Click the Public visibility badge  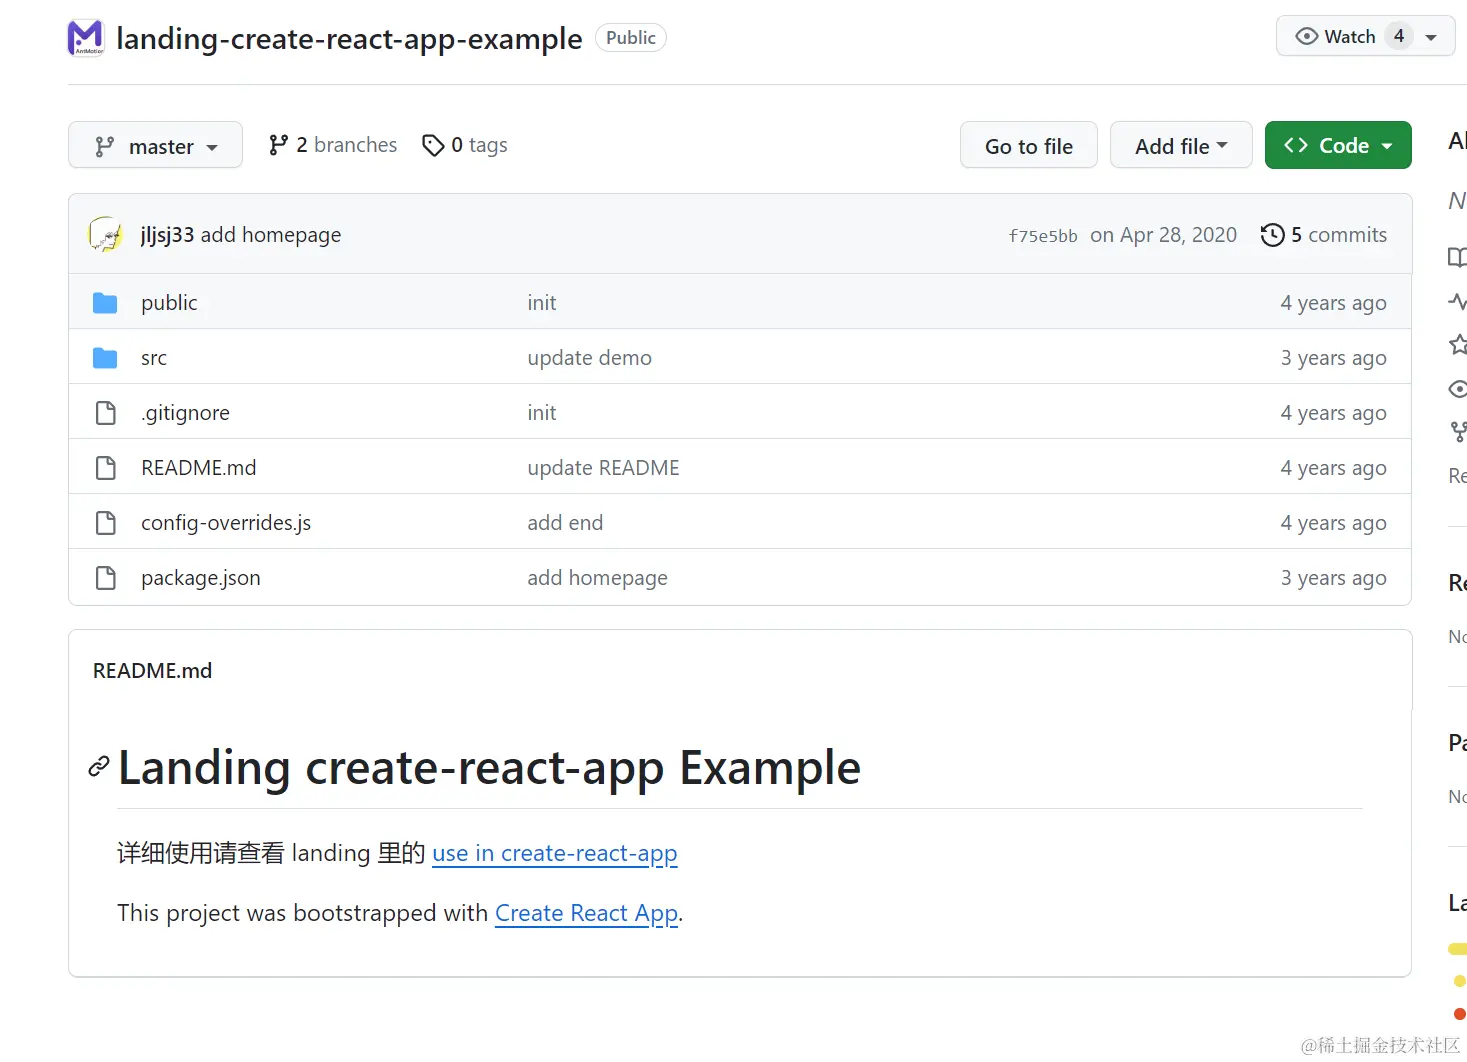(631, 38)
